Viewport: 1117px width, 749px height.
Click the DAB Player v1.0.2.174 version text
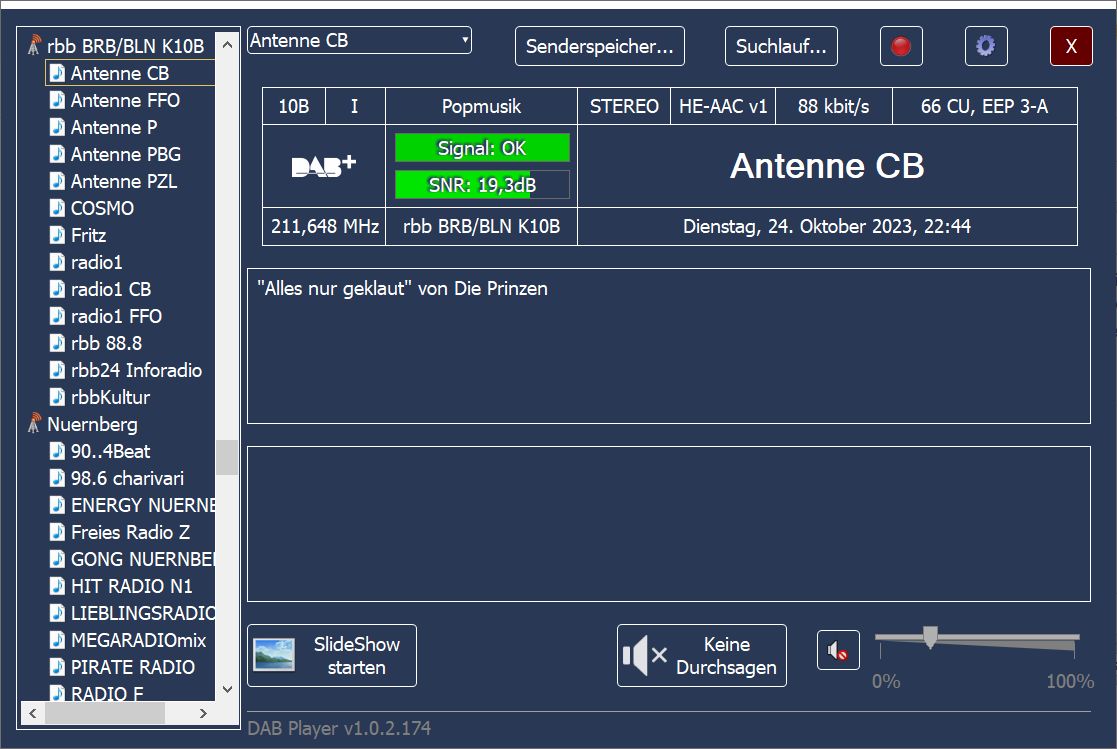pyautogui.click(x=339, y=728)
